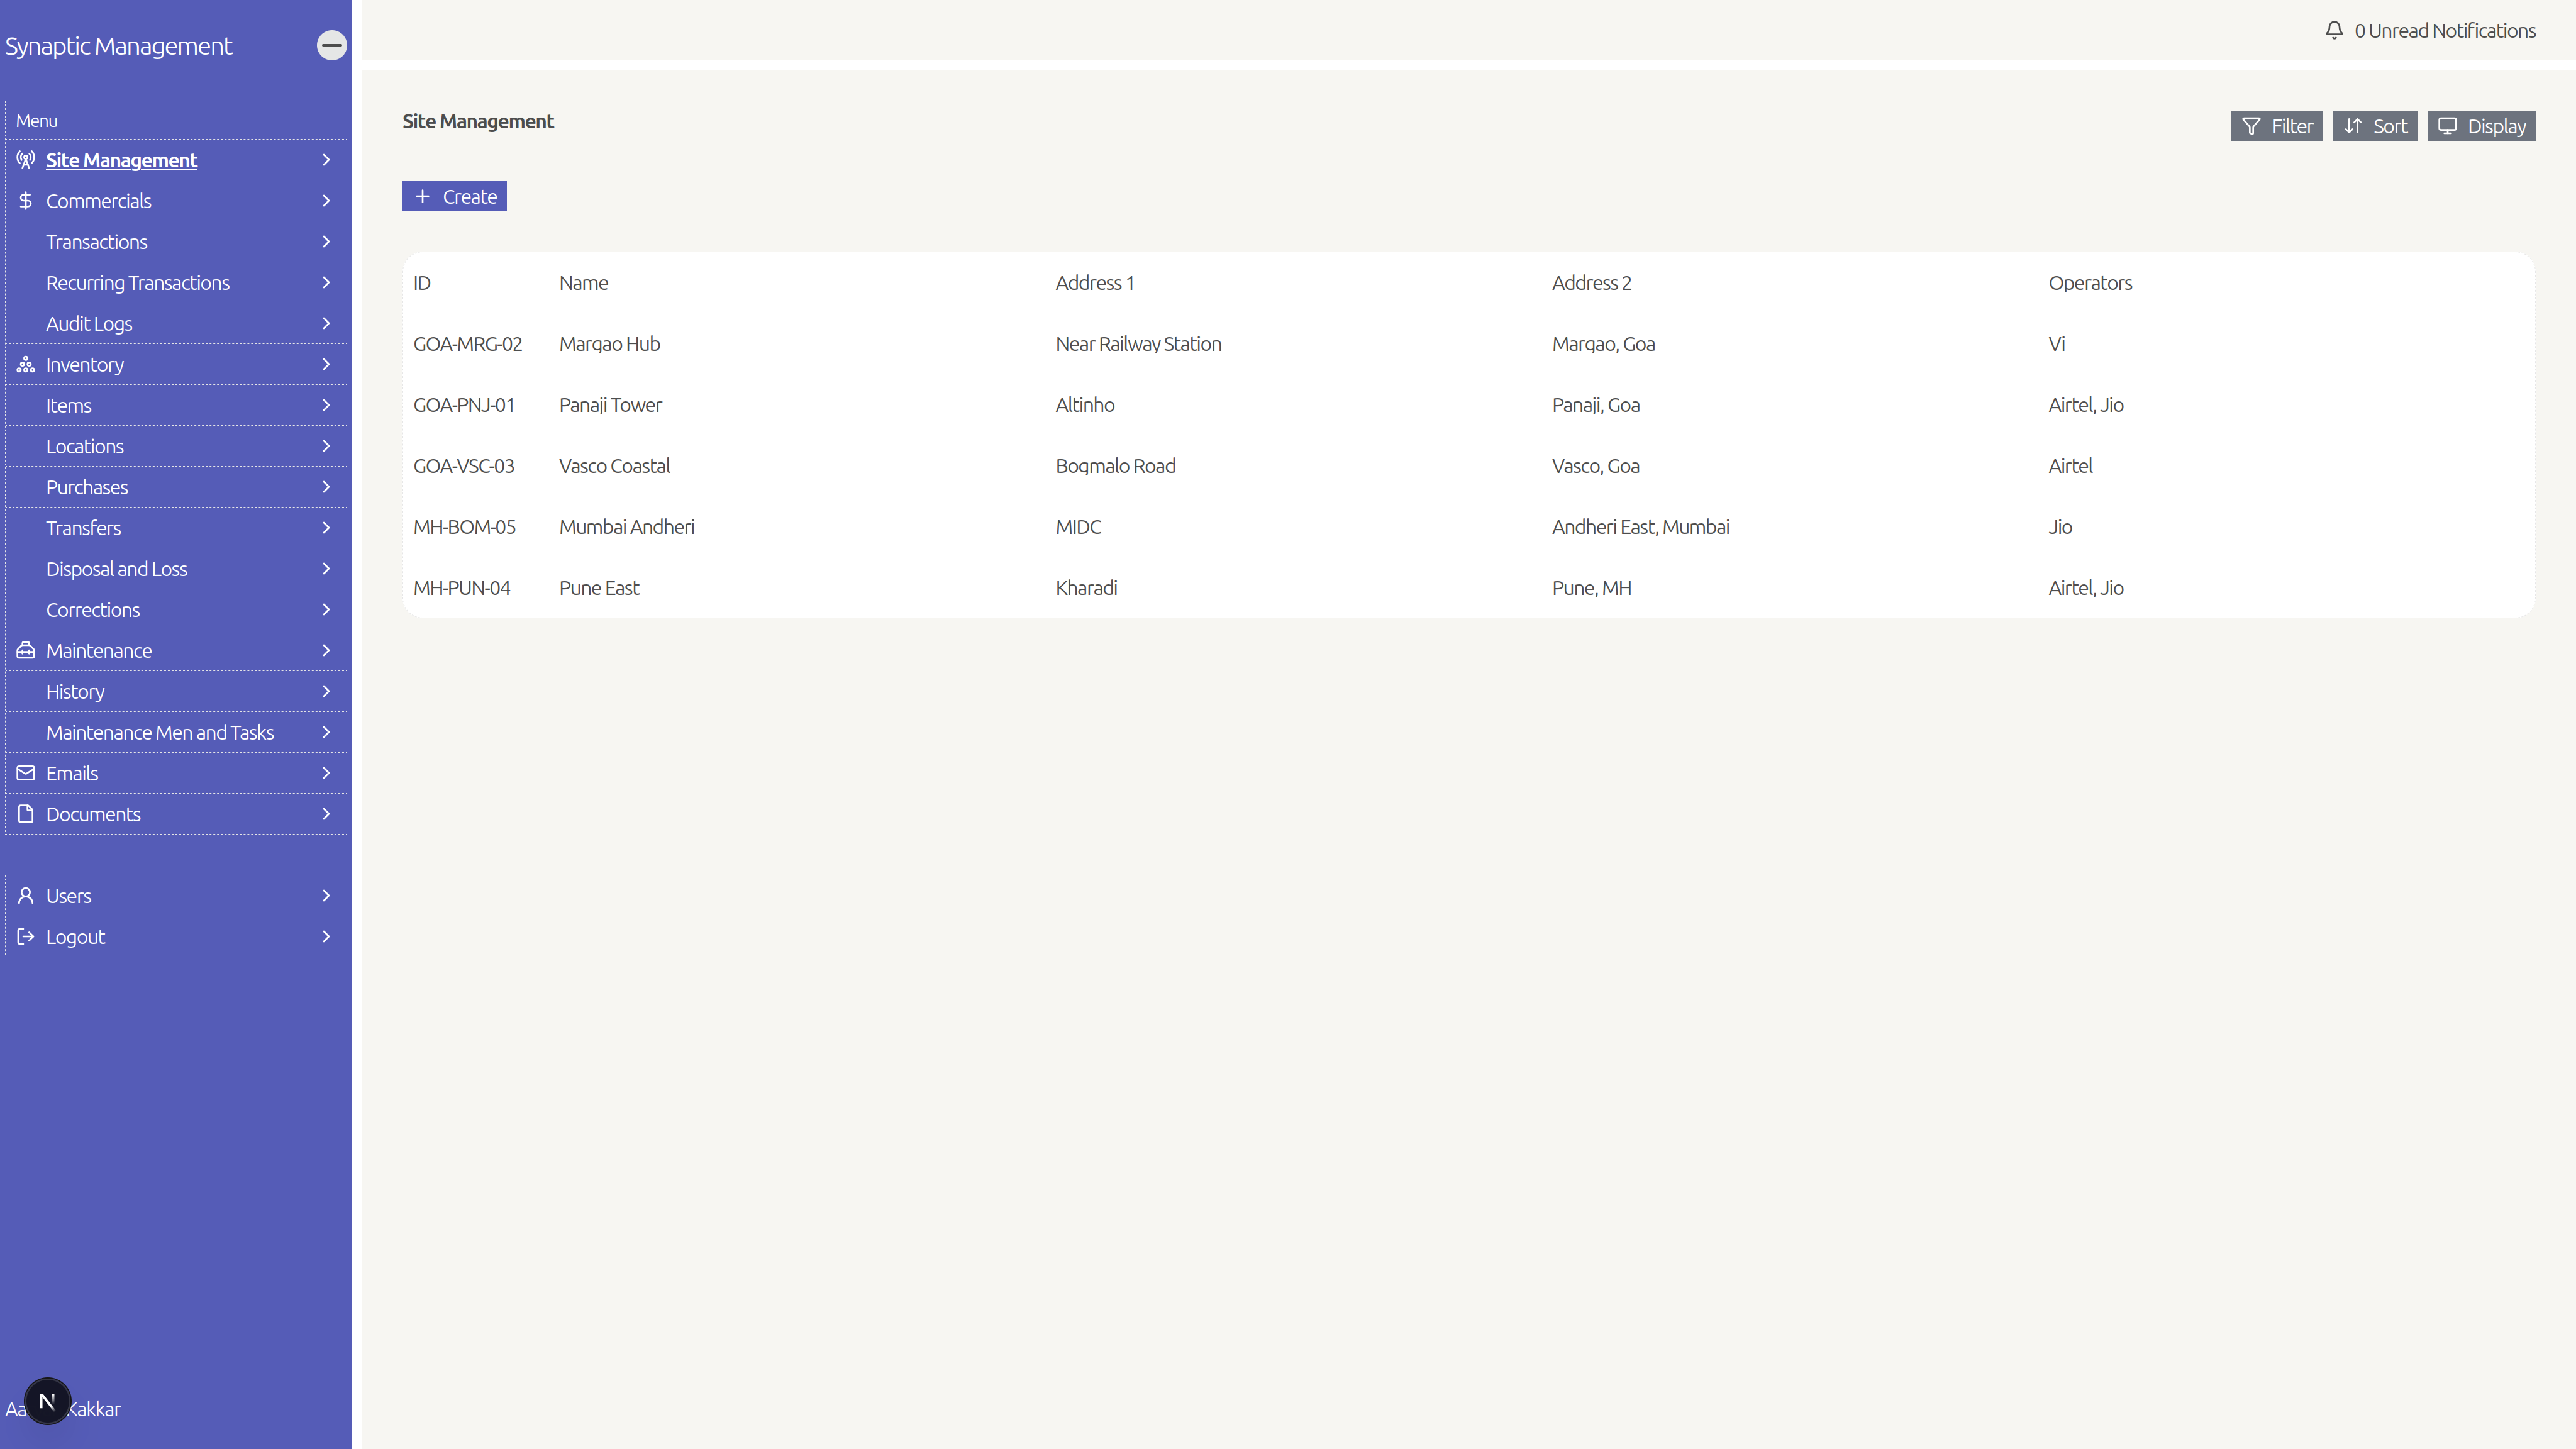Expand the Emails chevron
The height and width of the screenshot is (1449, 2576).
pos(326,774)
